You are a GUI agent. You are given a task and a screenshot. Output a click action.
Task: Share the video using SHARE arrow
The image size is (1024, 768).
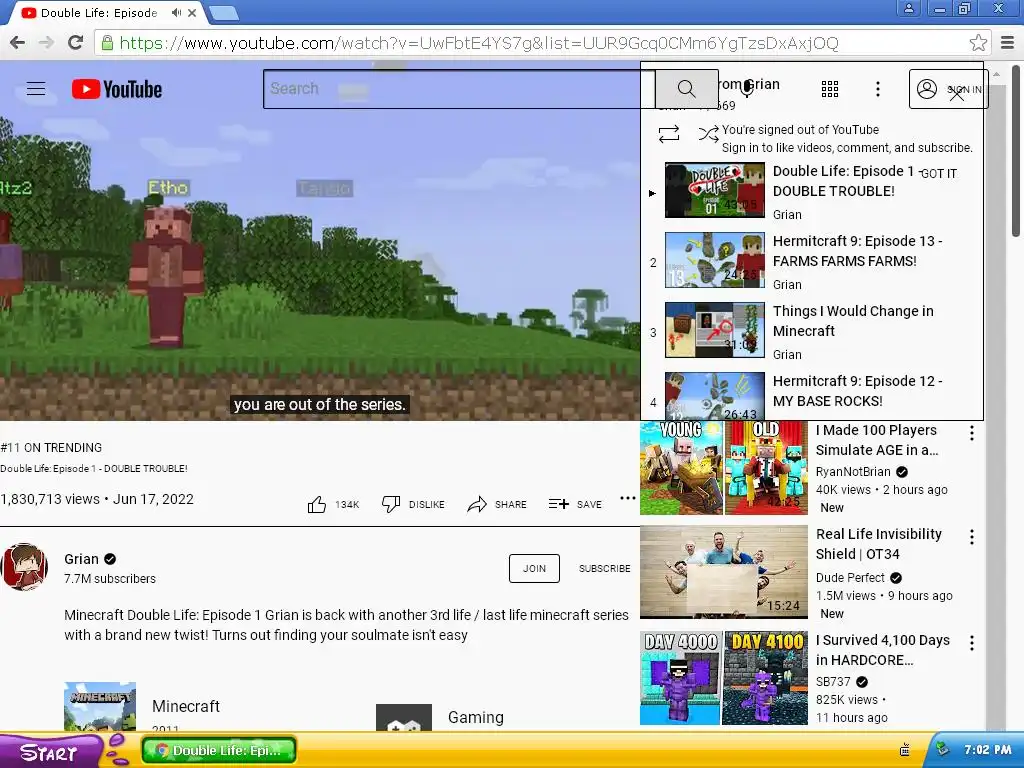pos(497,504)
